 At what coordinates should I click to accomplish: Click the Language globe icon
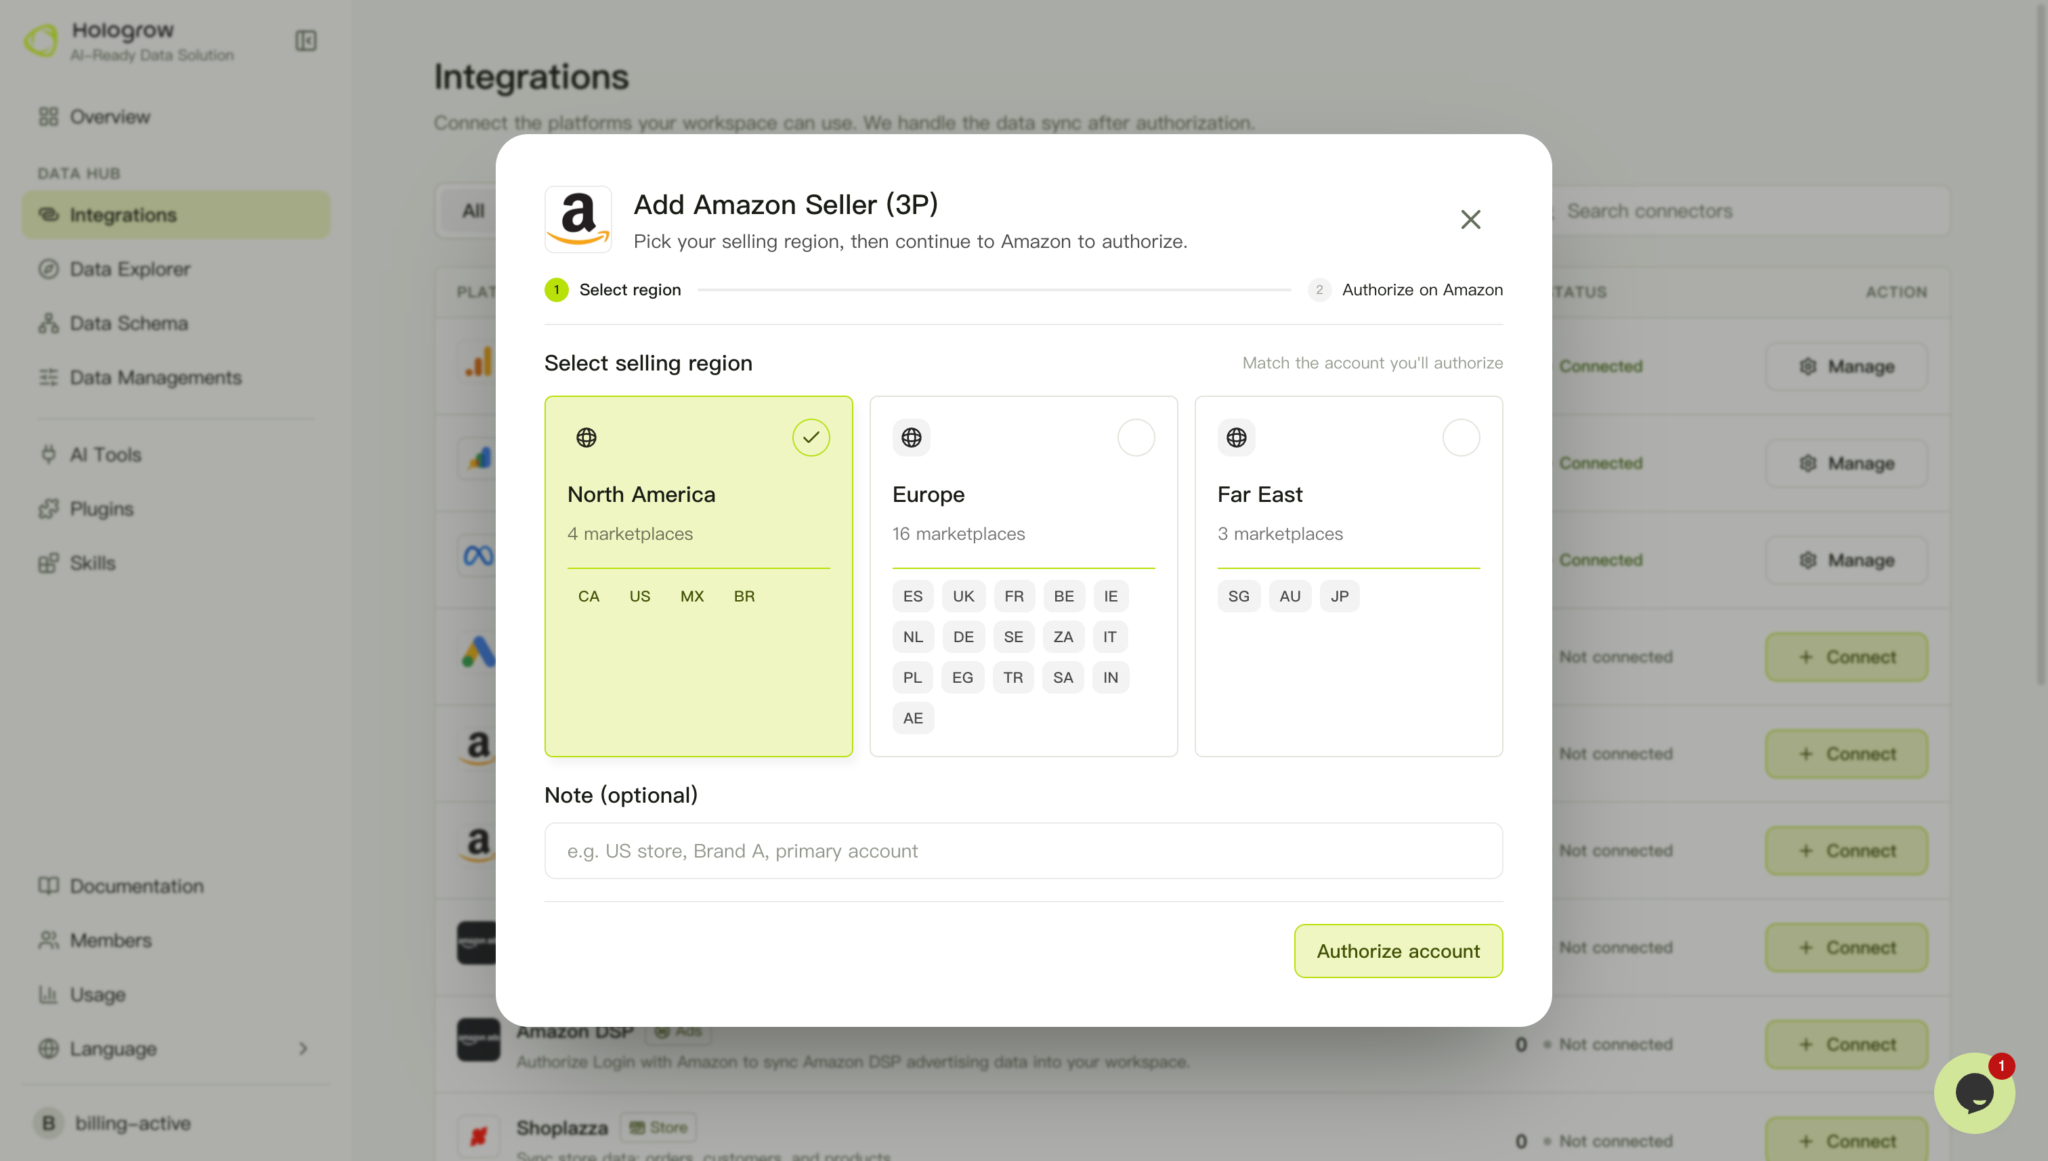pos(48,1048)
